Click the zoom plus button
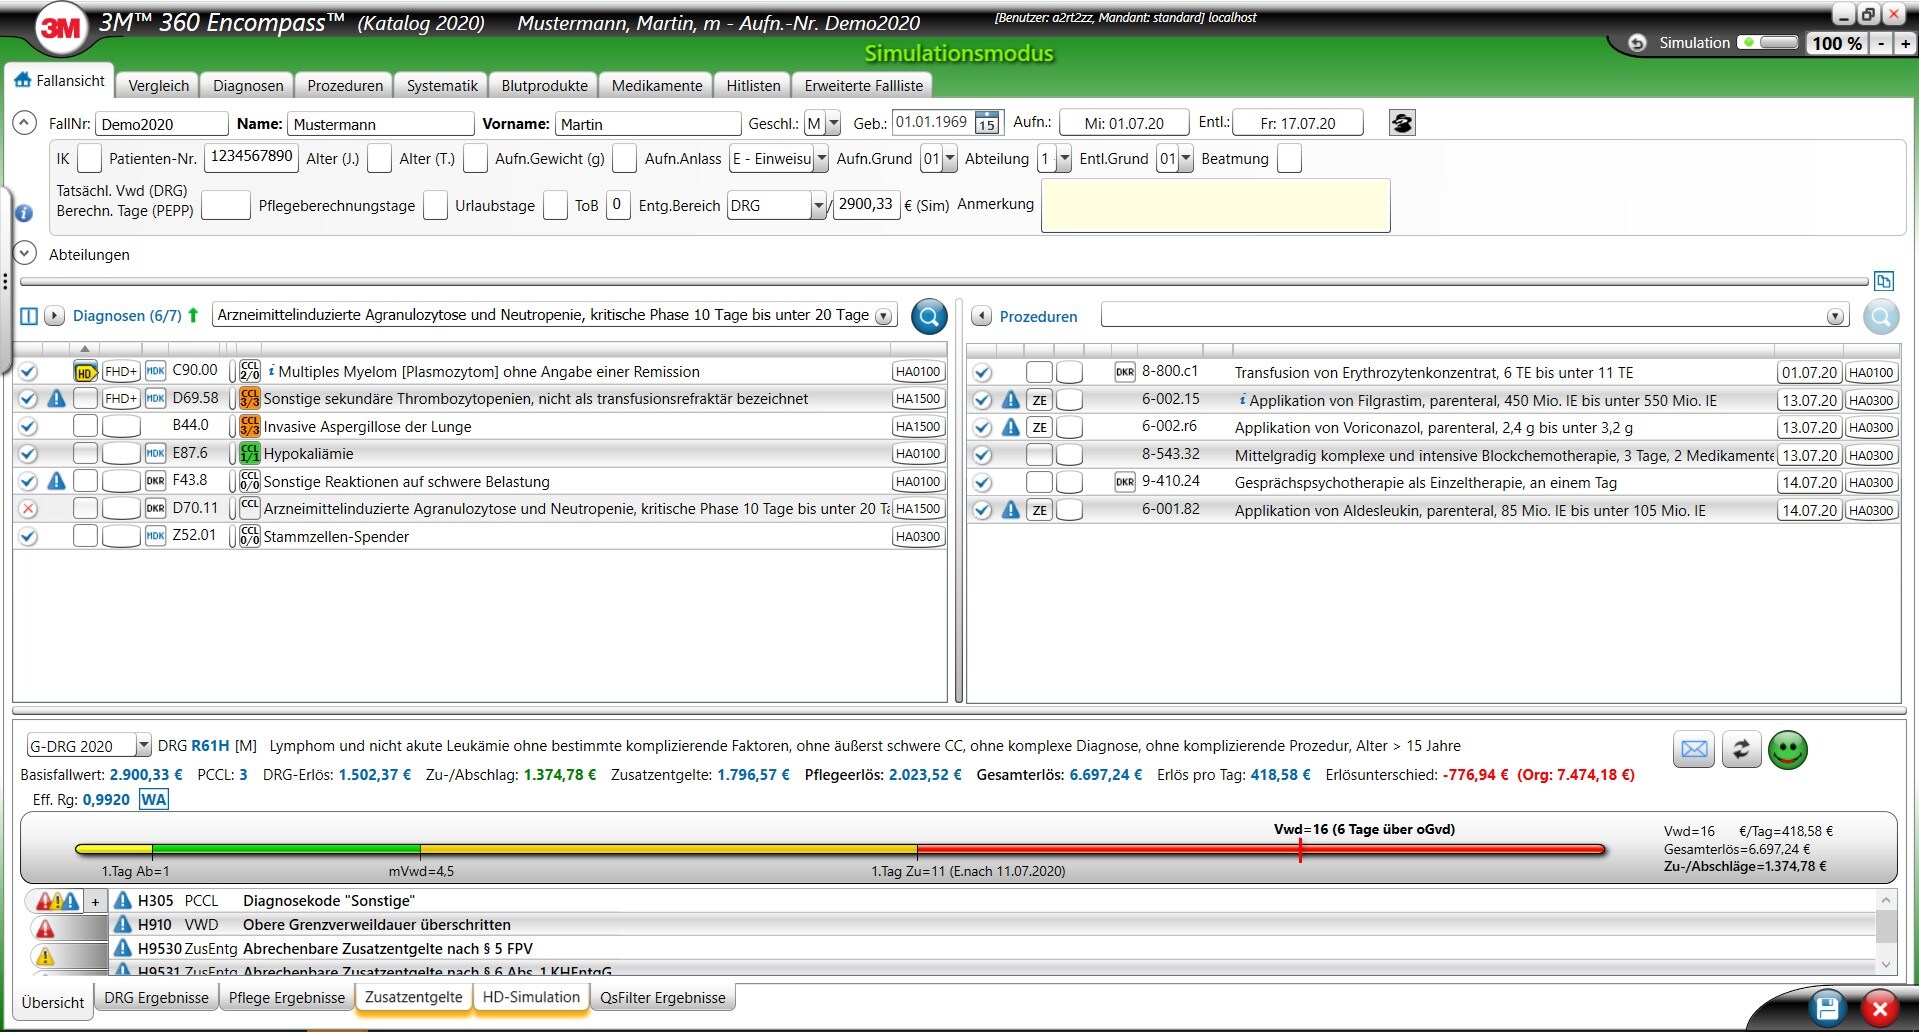Image resolution: width=1919 pixels, height=1032 pixels. 1905,43
